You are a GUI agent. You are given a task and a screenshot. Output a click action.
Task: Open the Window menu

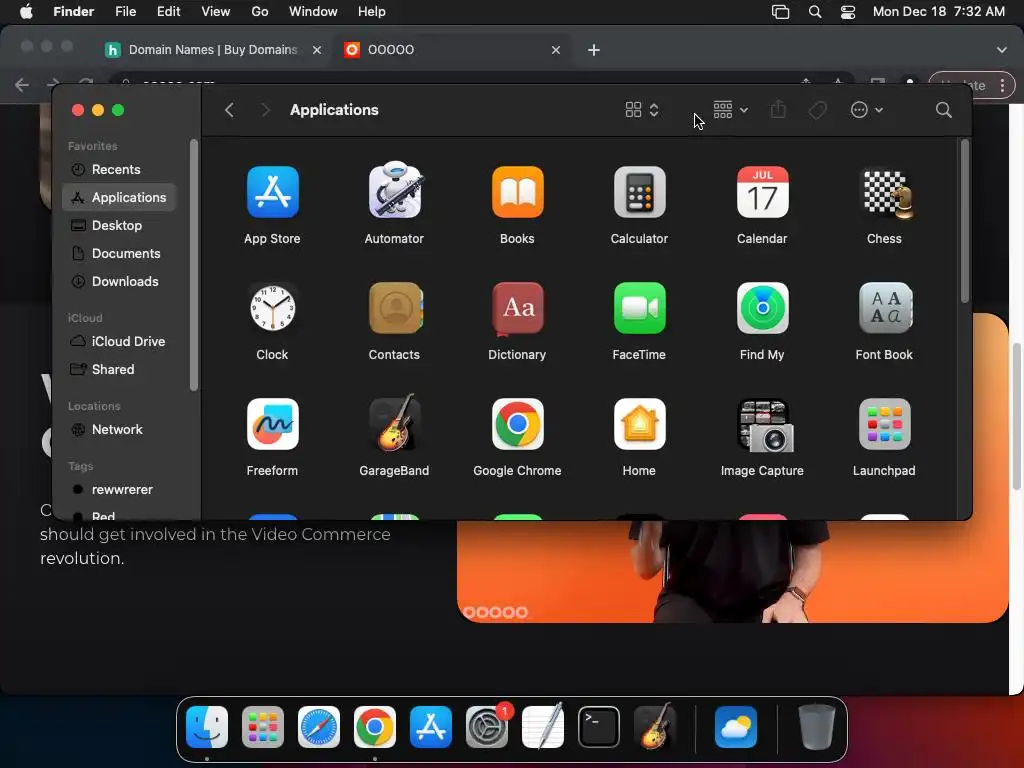point(313,12)
